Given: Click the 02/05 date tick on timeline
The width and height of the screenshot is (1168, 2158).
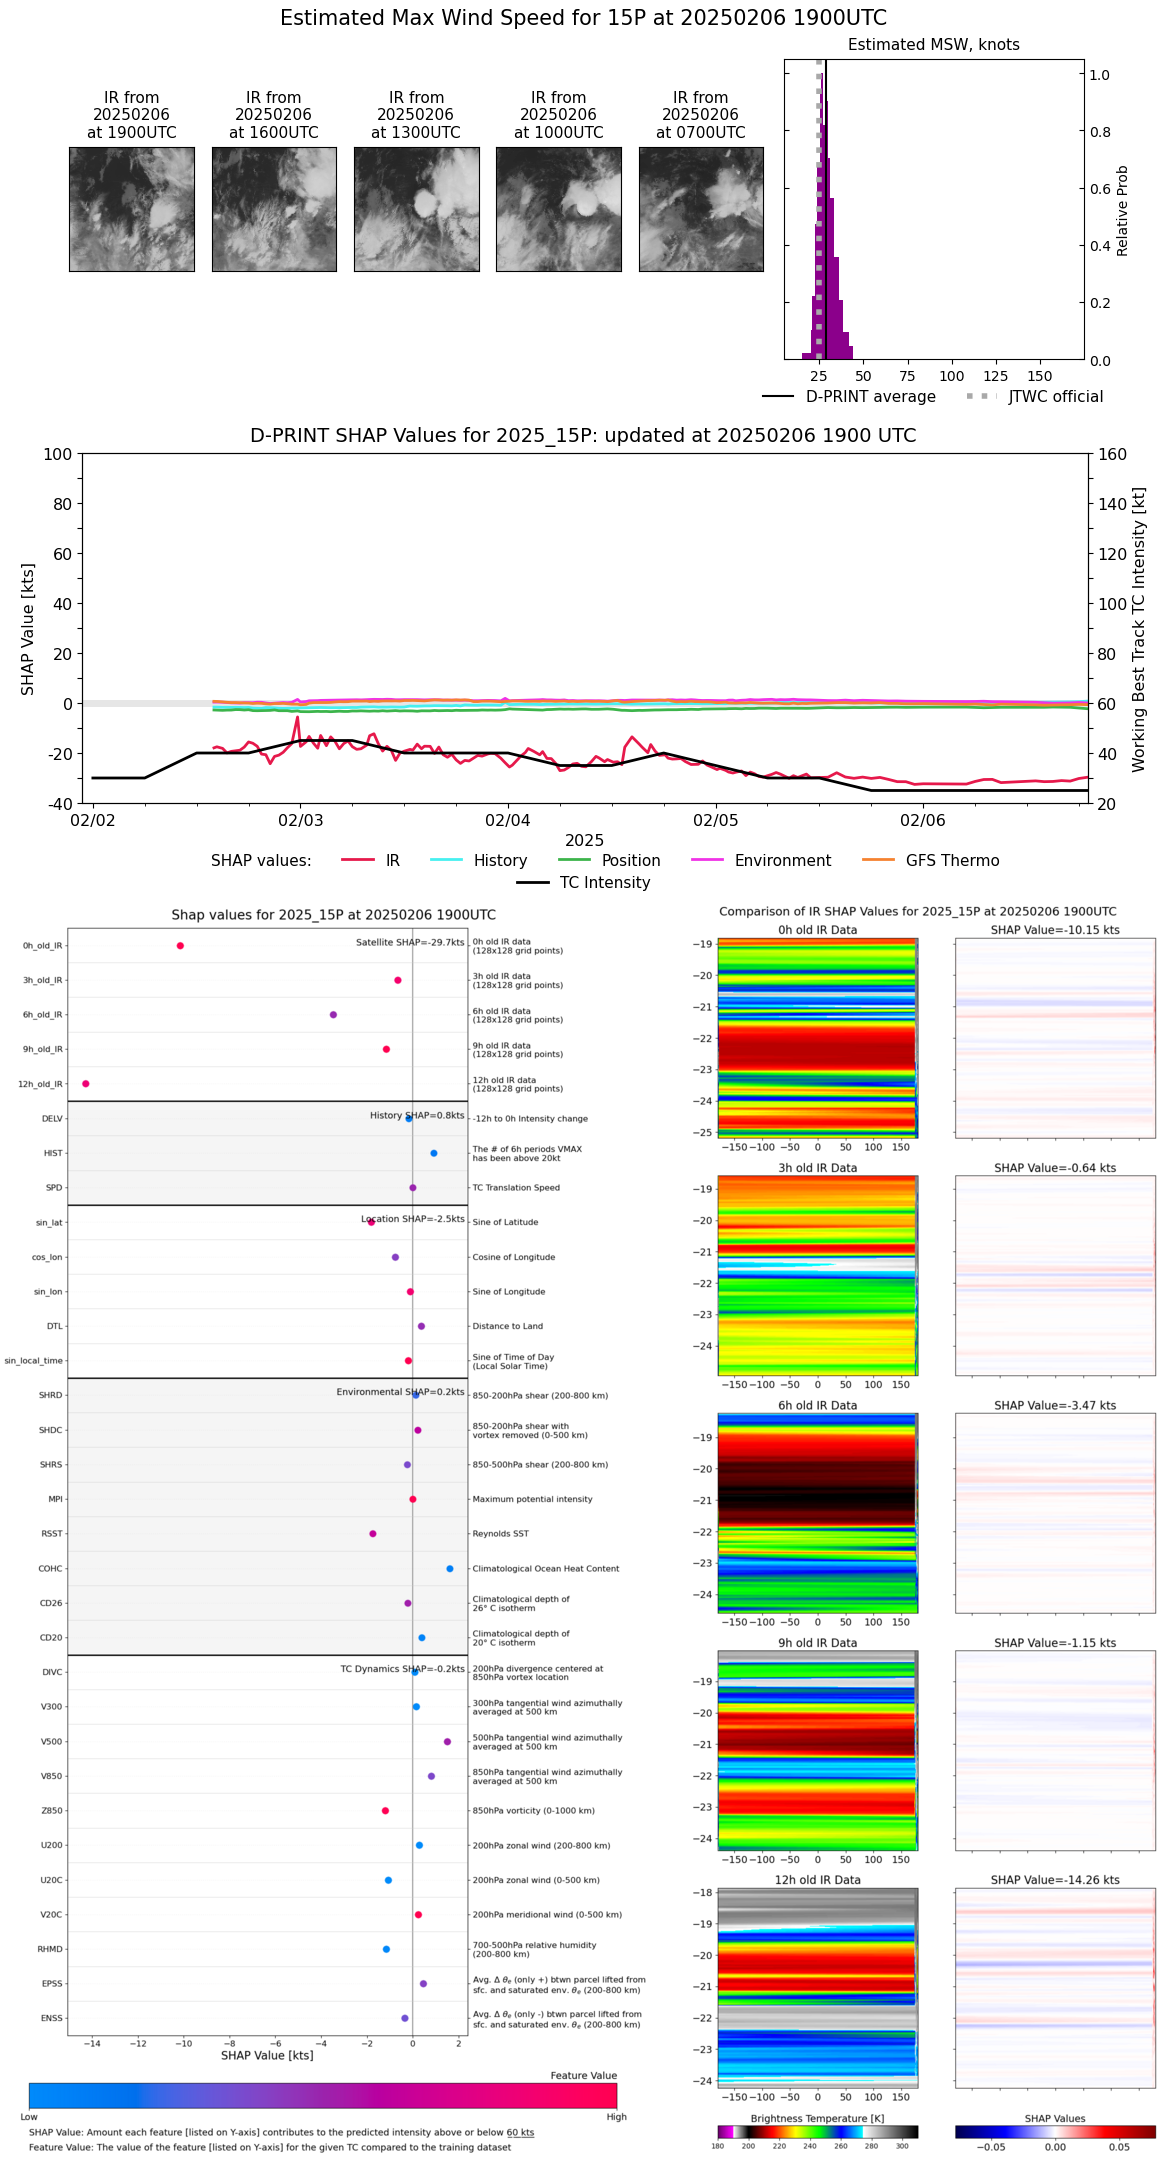Looking at the screenshot, I should coord(715,820).
